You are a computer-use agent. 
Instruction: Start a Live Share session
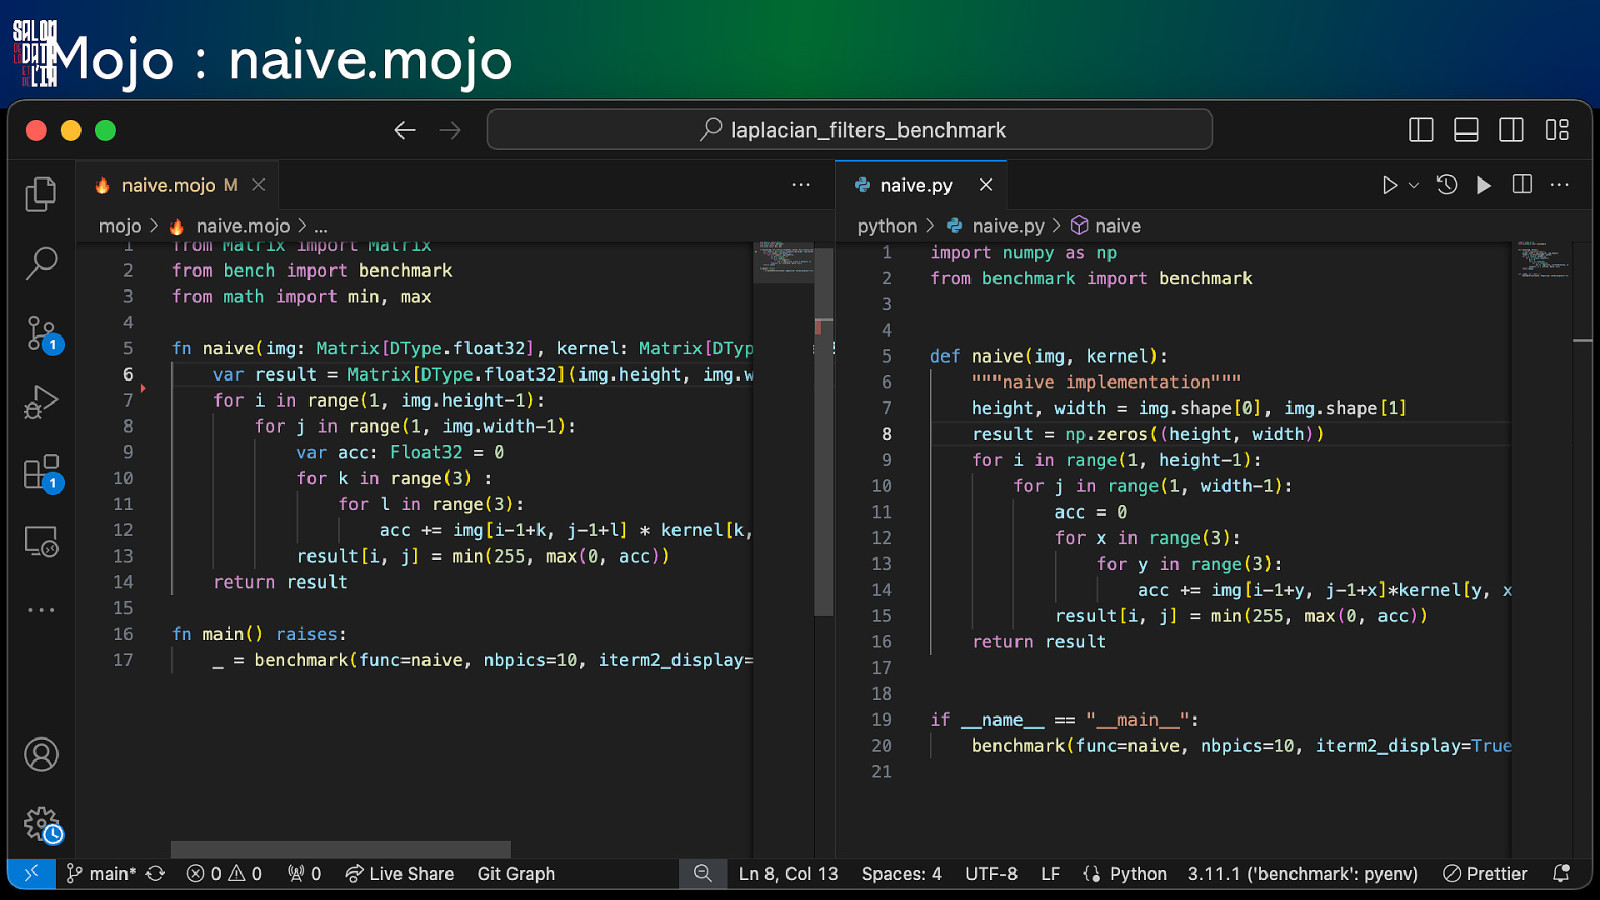pos(400,873)
